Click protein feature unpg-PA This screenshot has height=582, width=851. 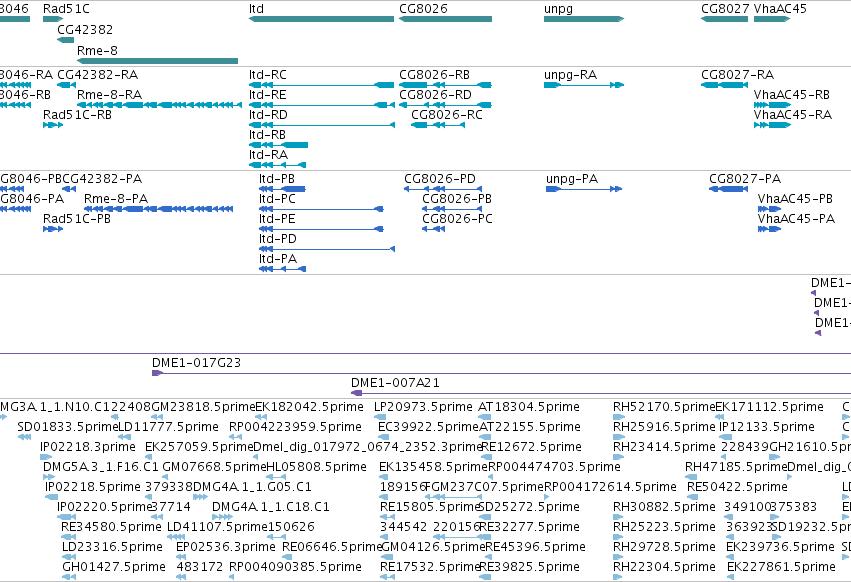point(584,189)
